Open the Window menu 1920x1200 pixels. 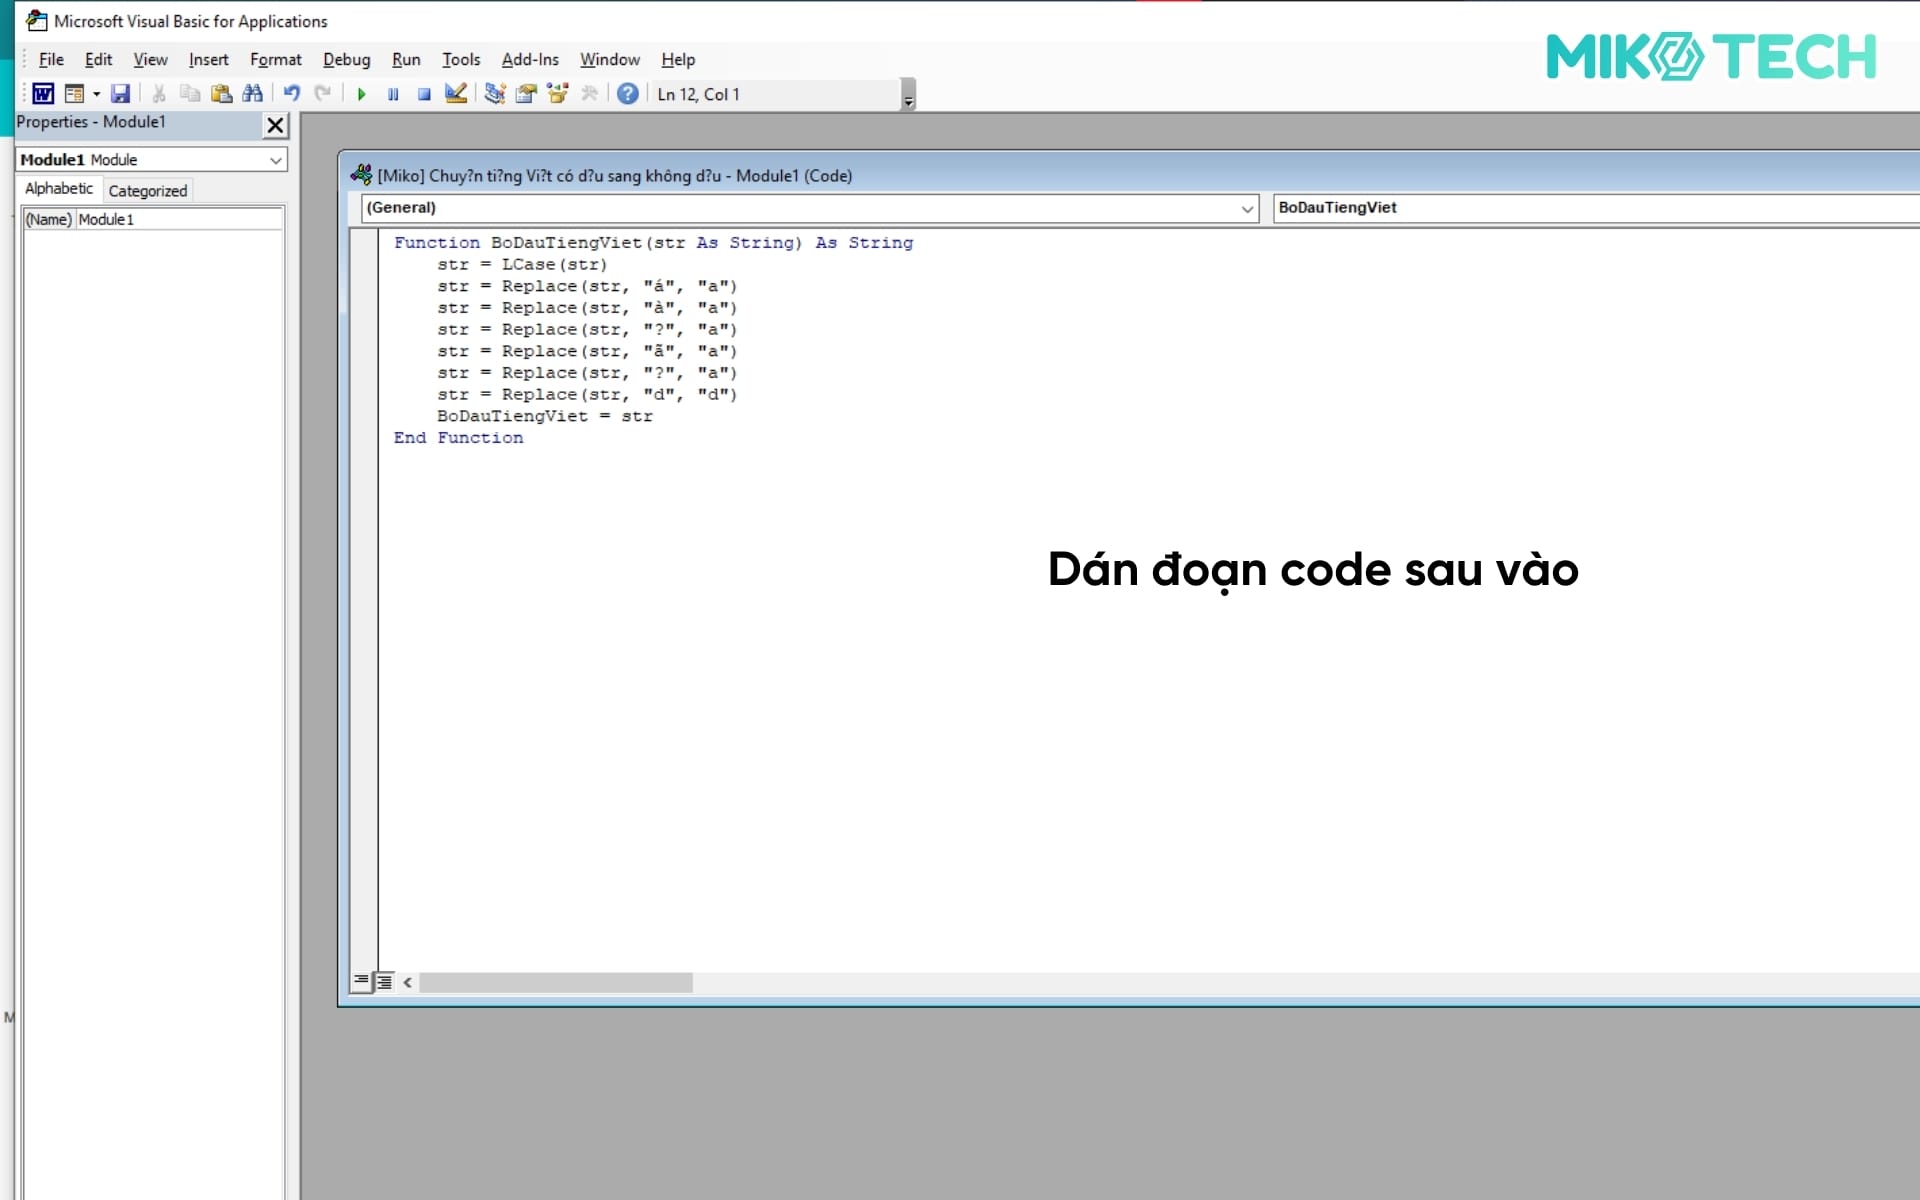pos(610,60)
